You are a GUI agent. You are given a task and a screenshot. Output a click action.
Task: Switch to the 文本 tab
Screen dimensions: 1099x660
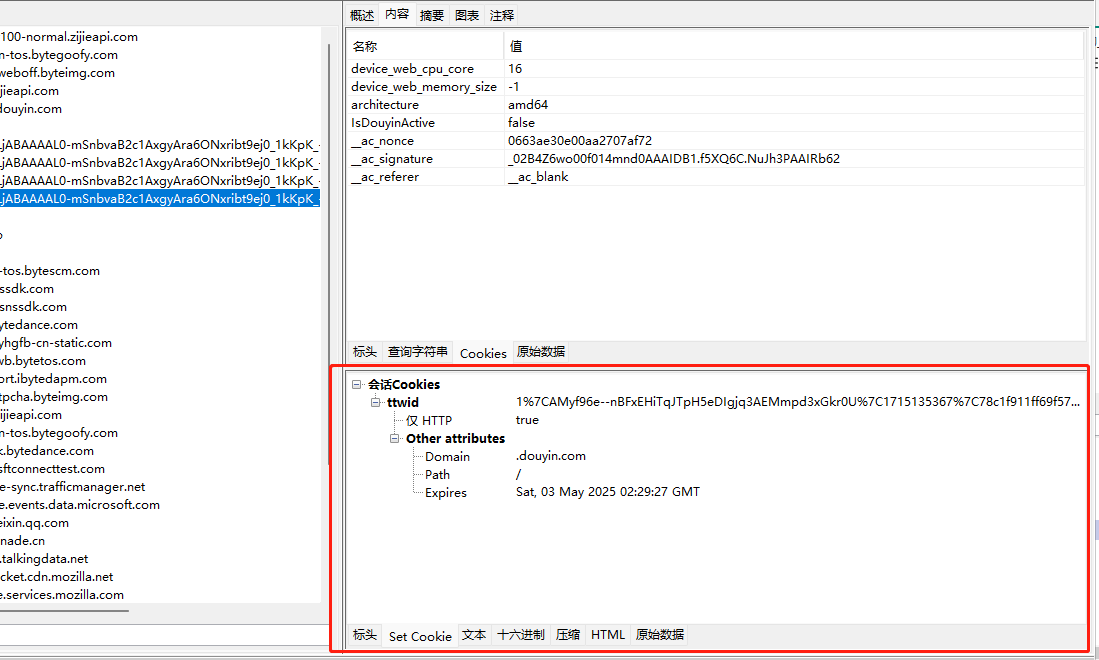pyautogui.click(x=474, y=635)
